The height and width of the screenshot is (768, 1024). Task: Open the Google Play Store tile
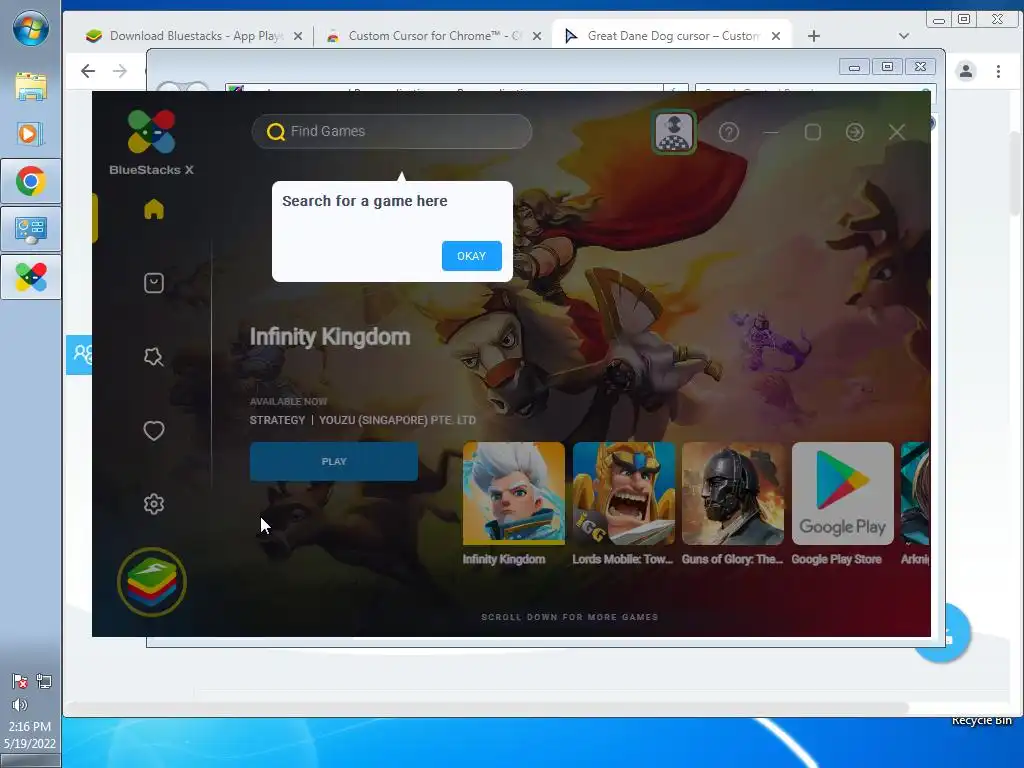click(x=842, y=493)
